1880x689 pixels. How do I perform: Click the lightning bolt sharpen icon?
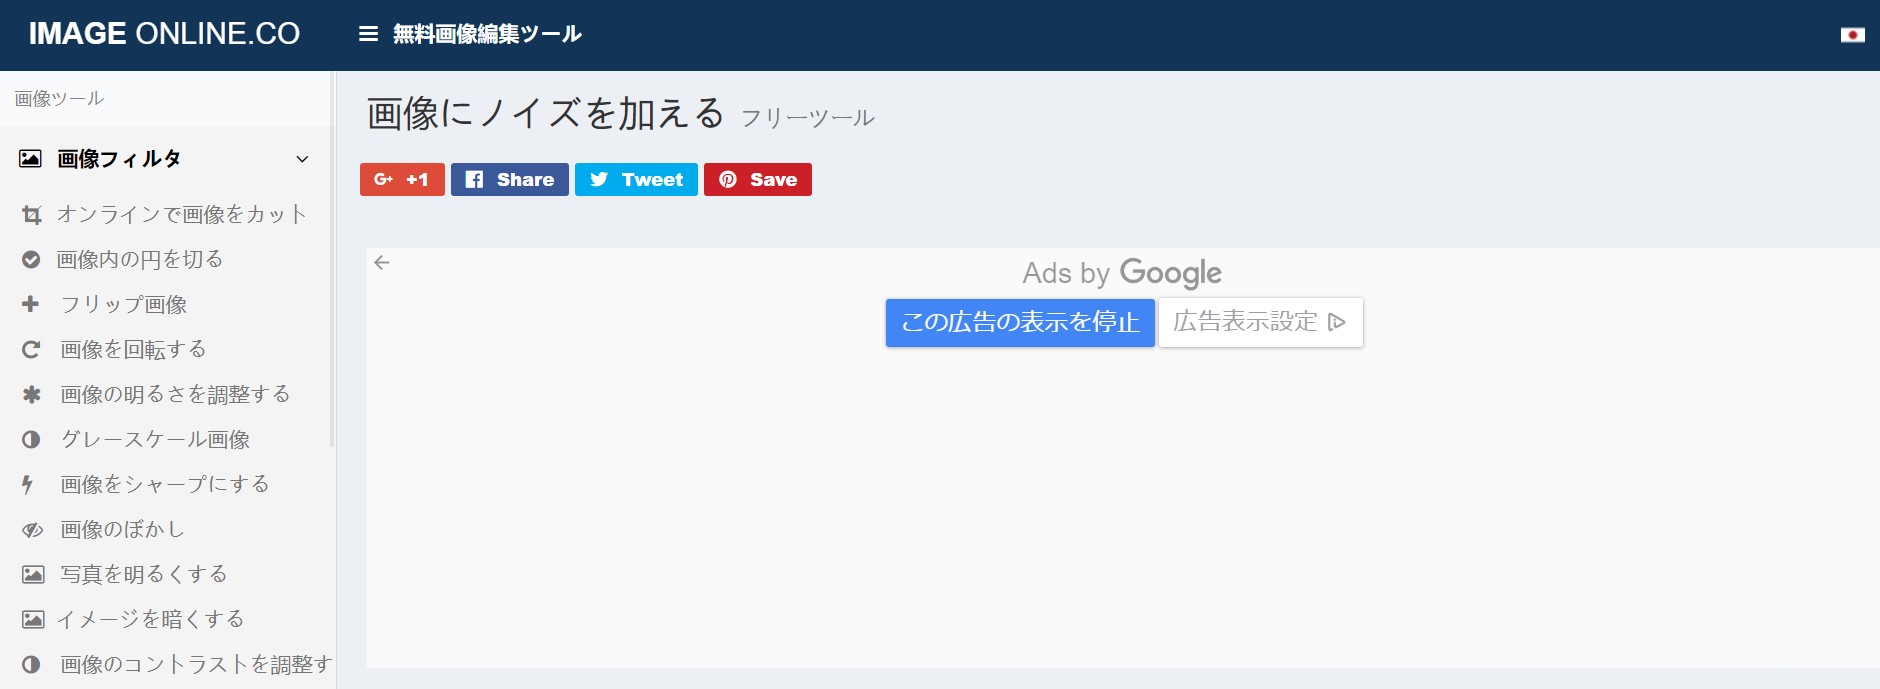click(x=28, y=485)
